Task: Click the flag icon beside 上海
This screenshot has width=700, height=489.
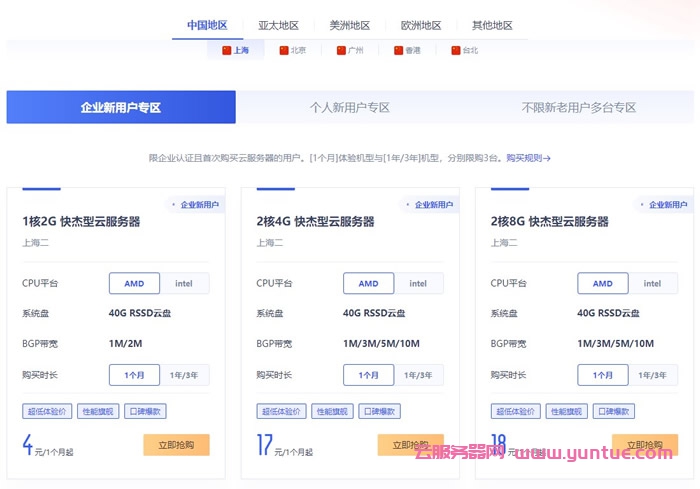Action: click(x=226, y=50)
